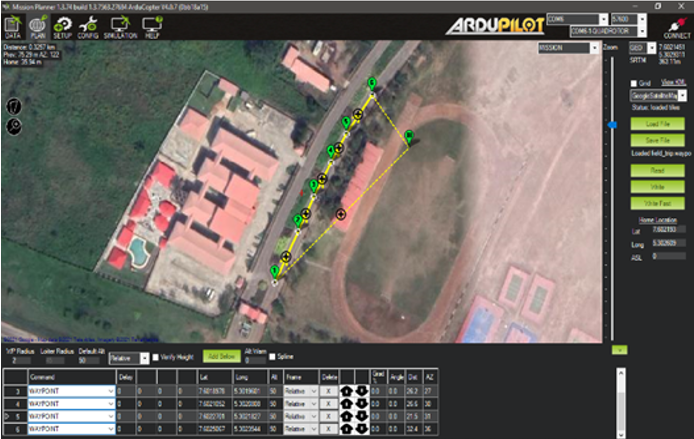
Task: Select green waypoint marker 2 on map
Action: coord(298,220)
